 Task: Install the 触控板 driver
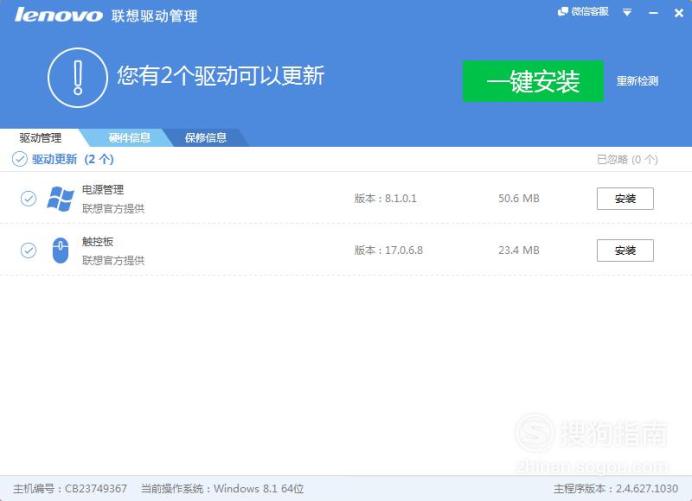pos(625,250)
